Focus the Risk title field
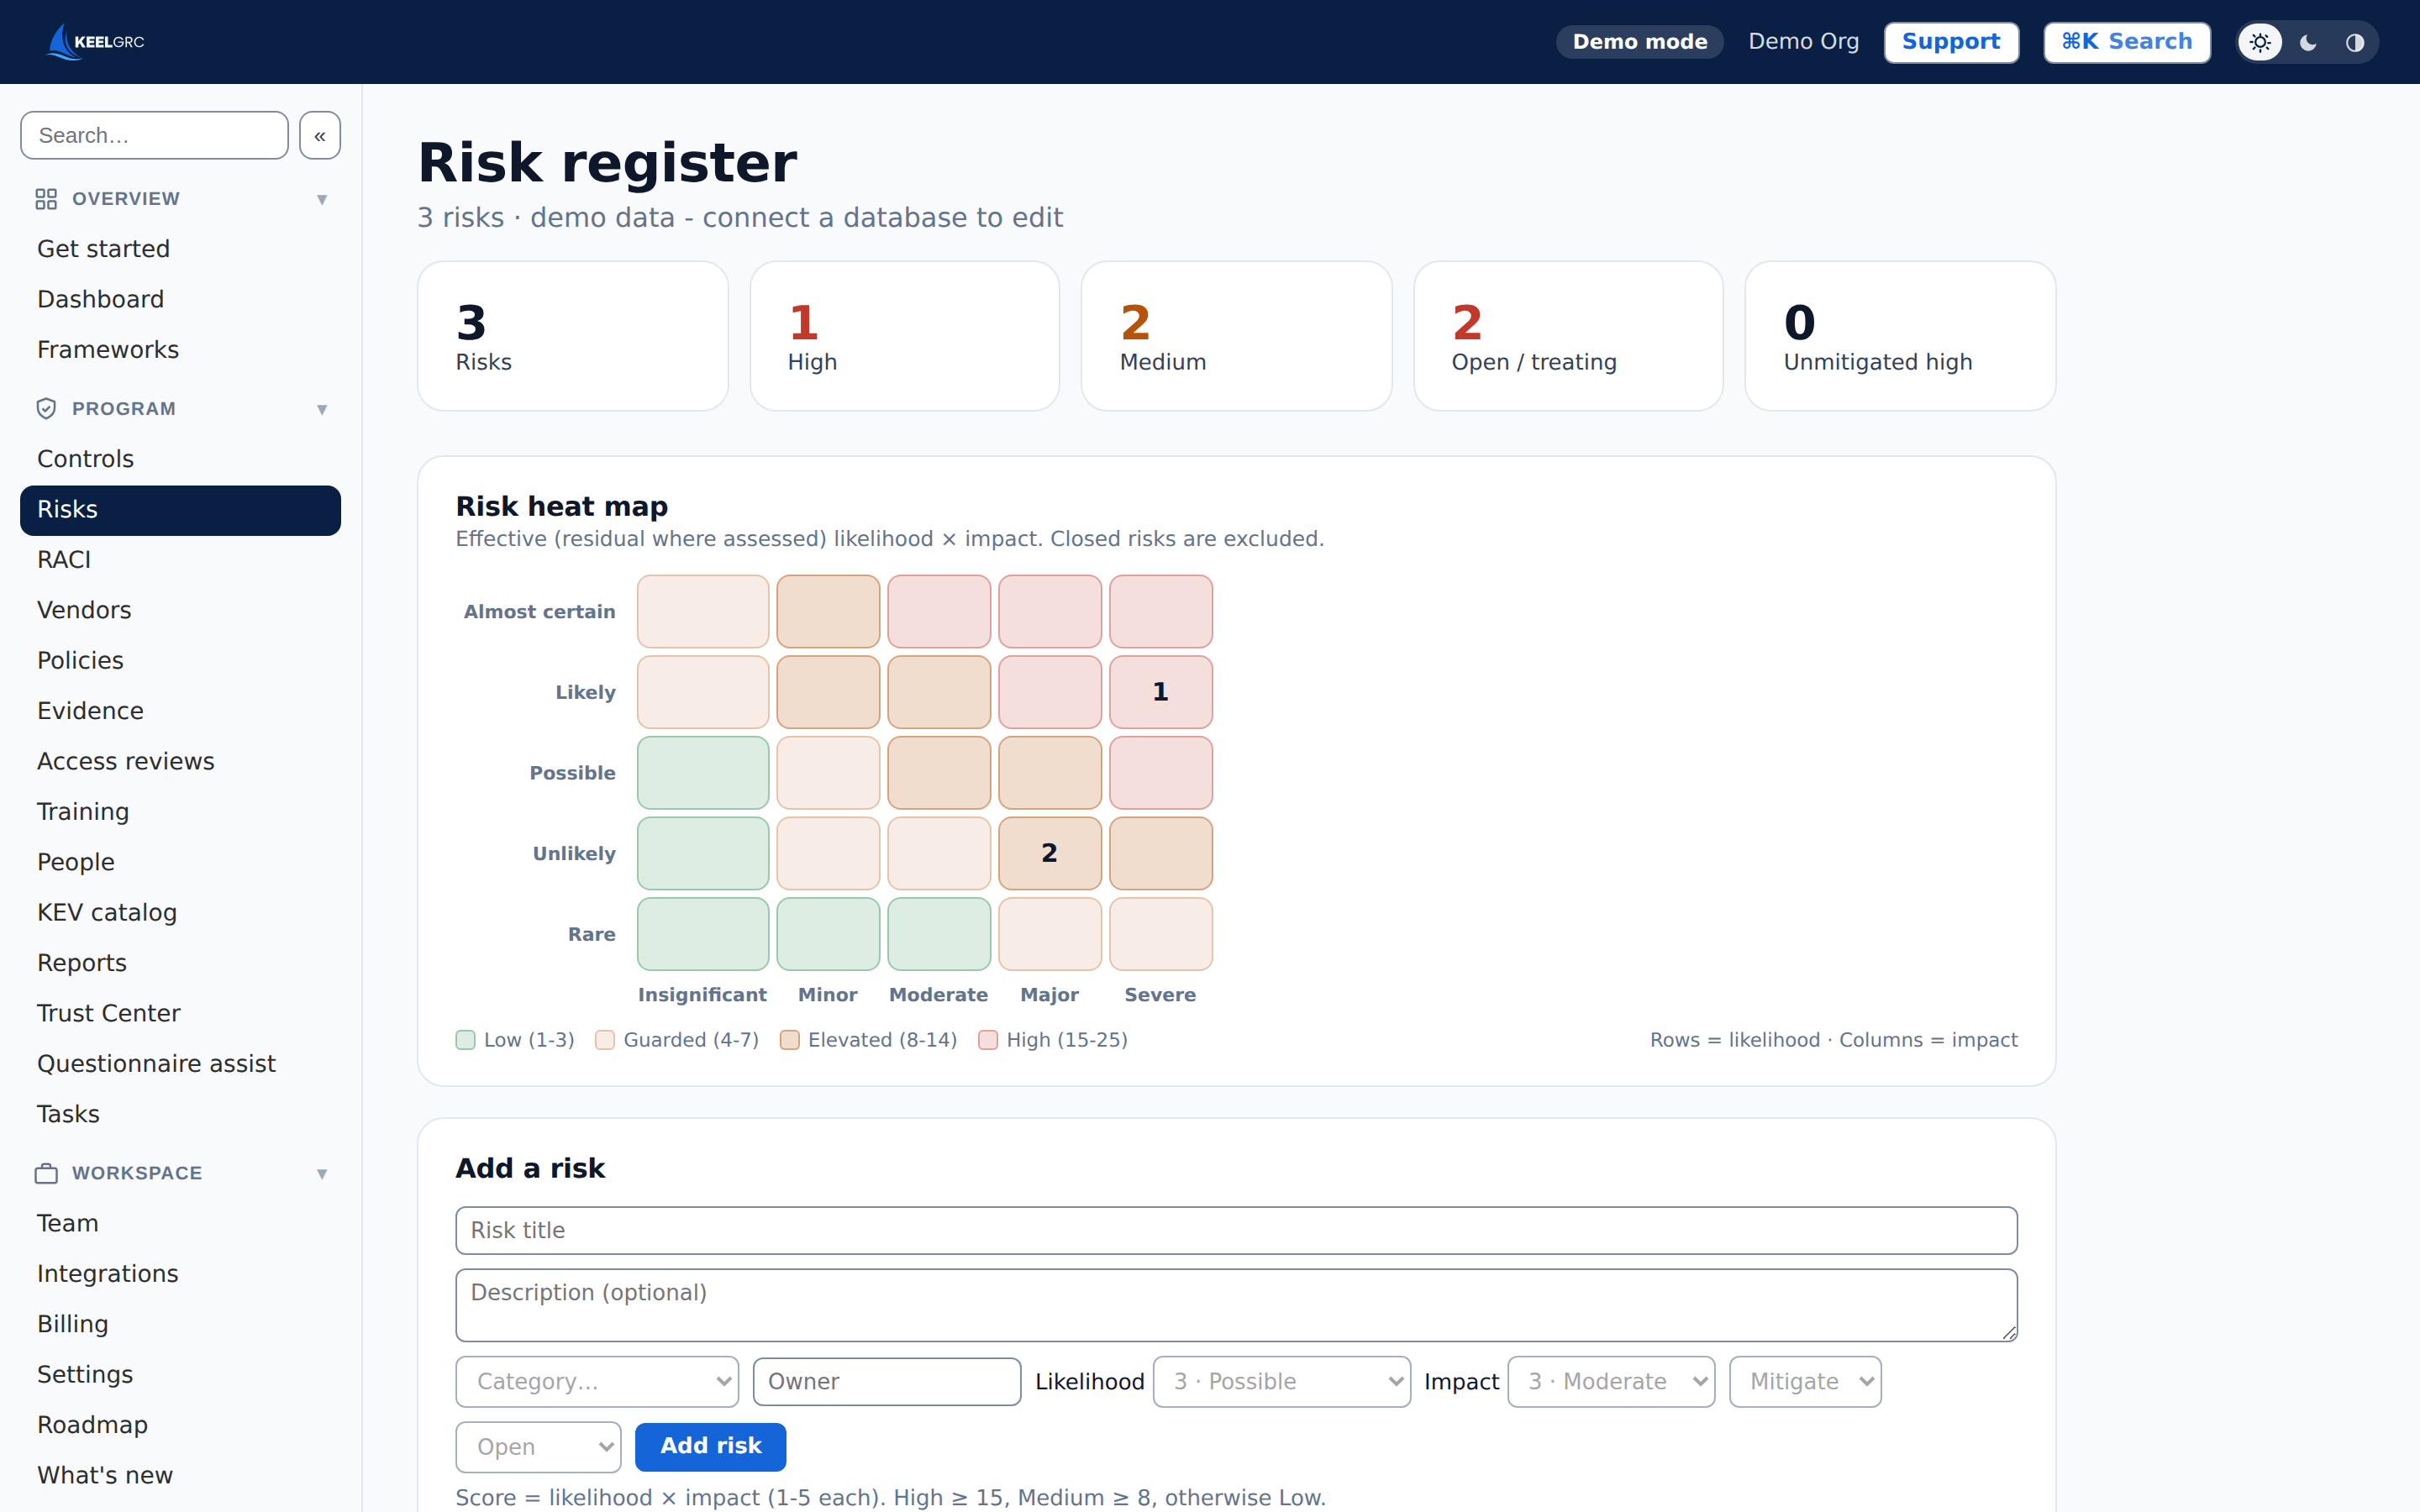Image resolution: width=2420 pixels, height=1512 pixels. 1236,1230
